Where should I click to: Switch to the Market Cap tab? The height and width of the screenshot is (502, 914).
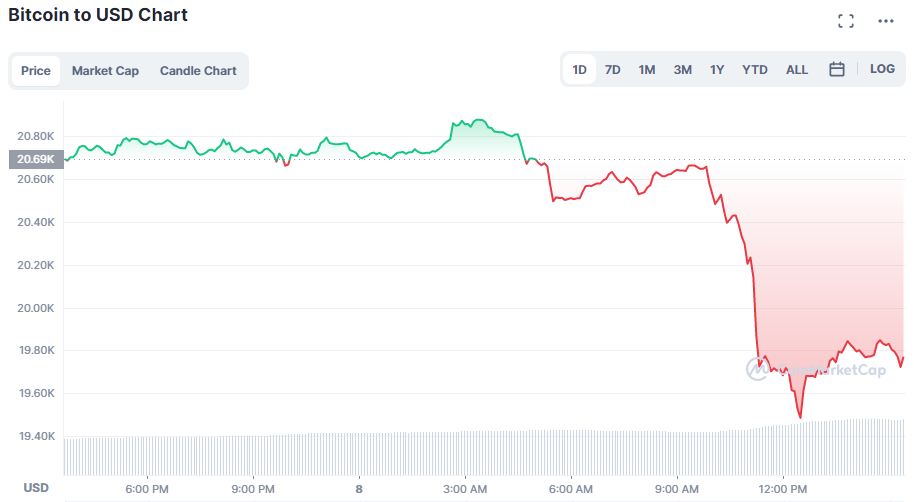point(105,71)
